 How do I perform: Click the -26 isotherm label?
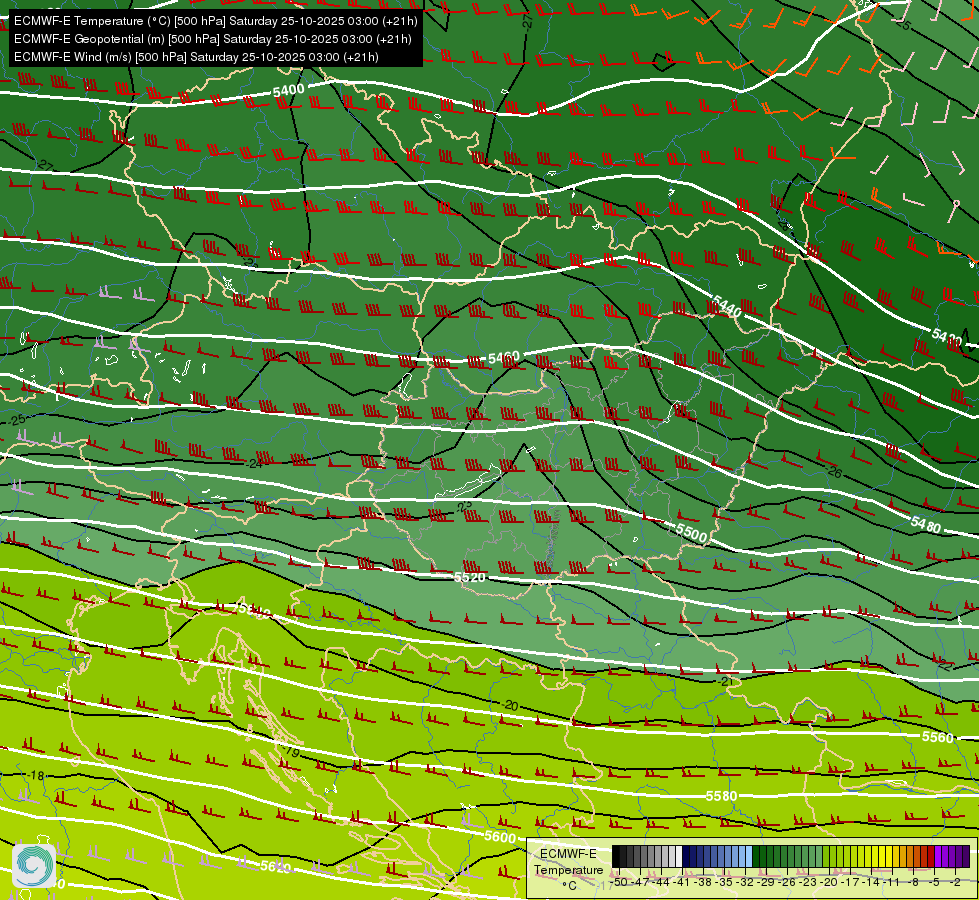coord(834,472)
